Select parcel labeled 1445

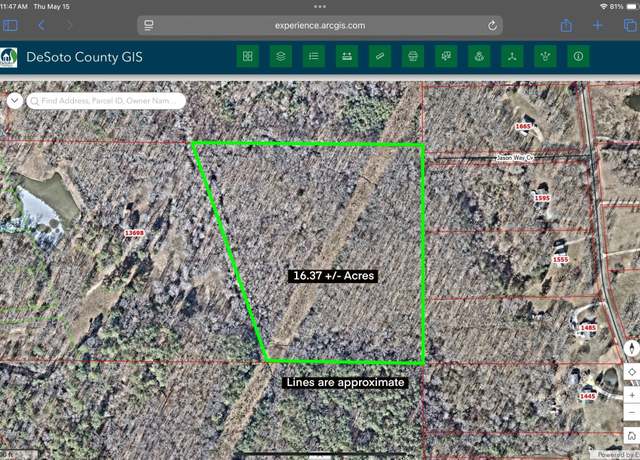click(x=587, y=396)
